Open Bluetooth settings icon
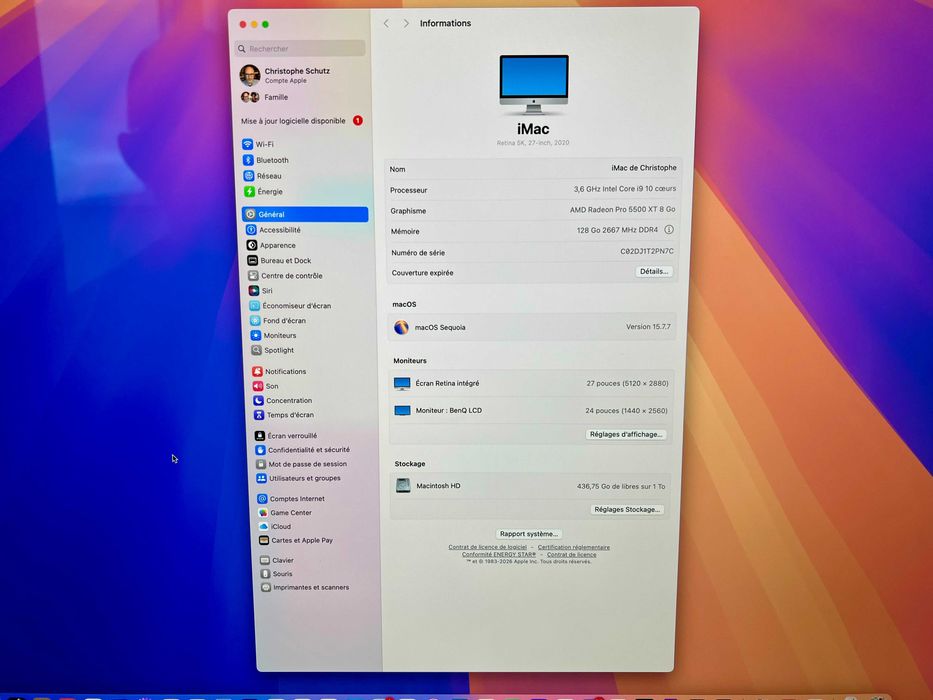 248,160
